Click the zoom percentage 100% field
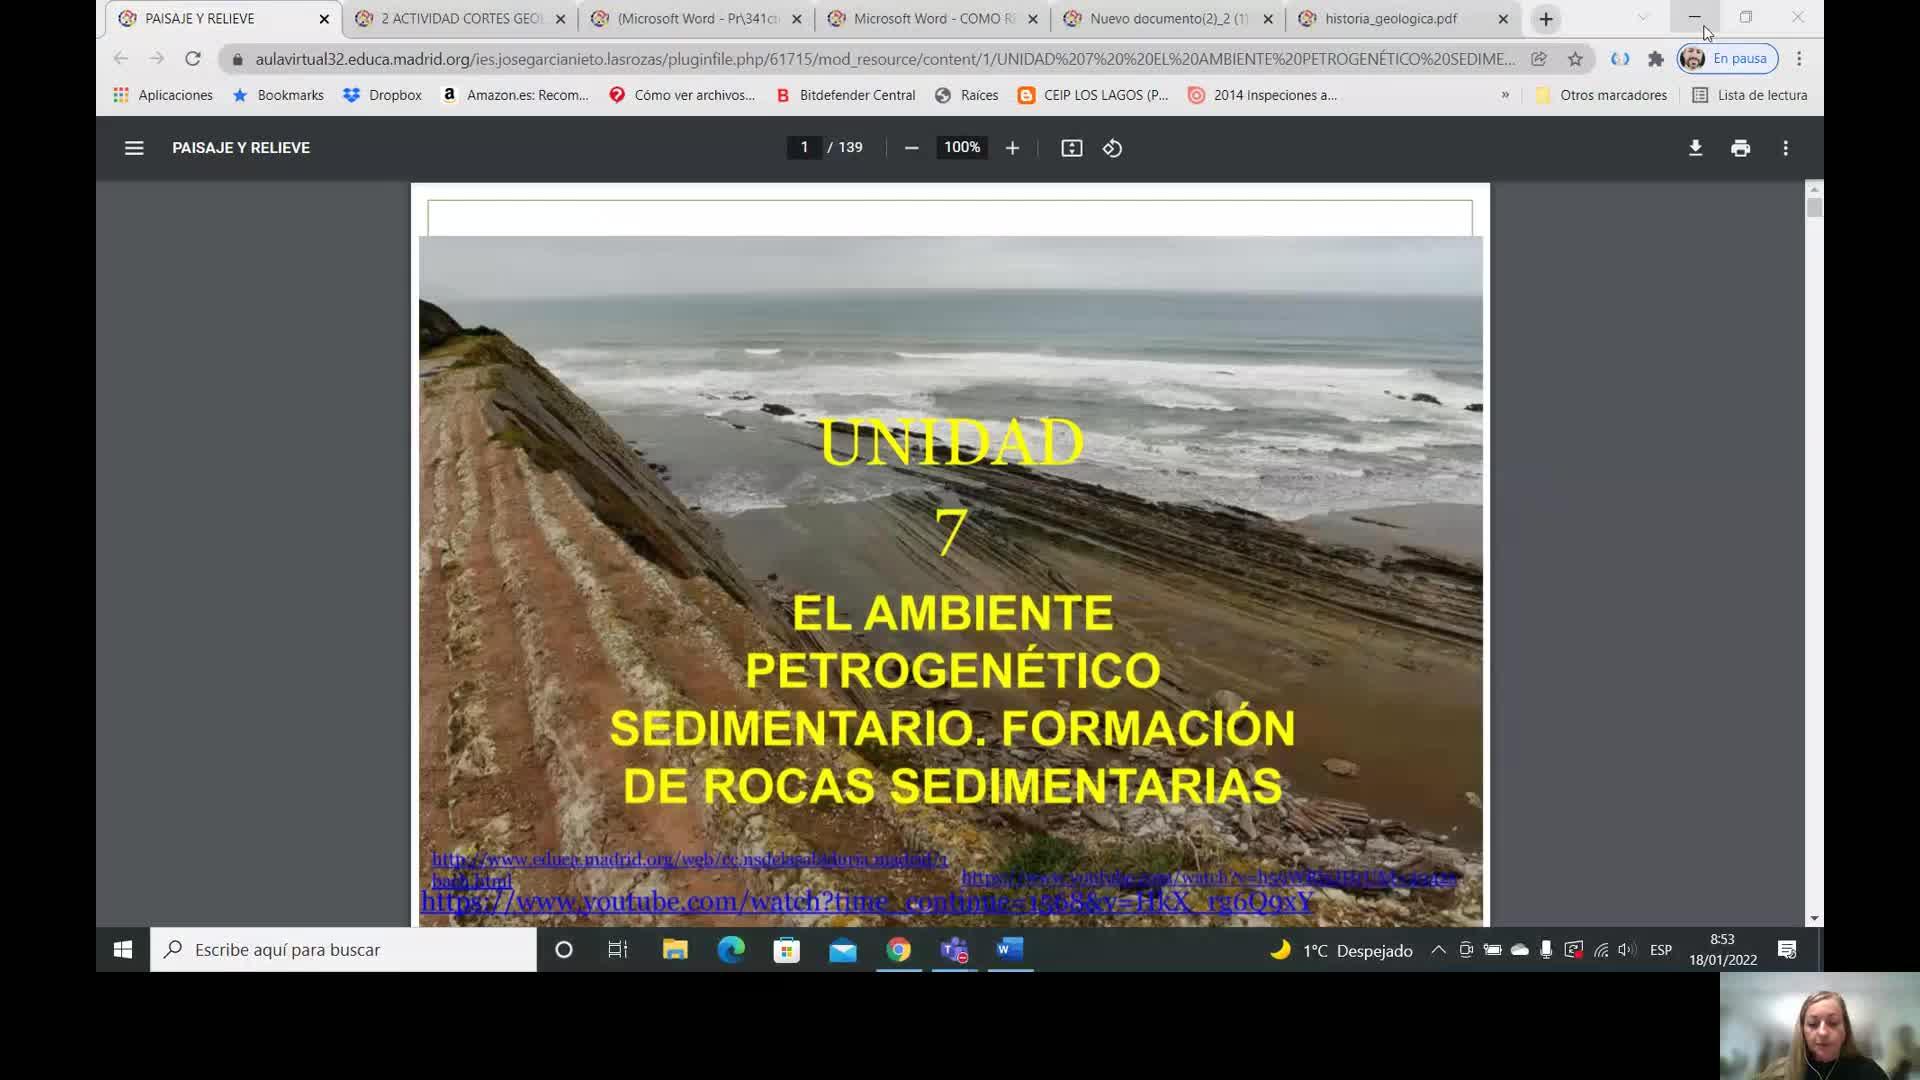Viewport: 1920px width, 1080px height. [x=962, y=148]
